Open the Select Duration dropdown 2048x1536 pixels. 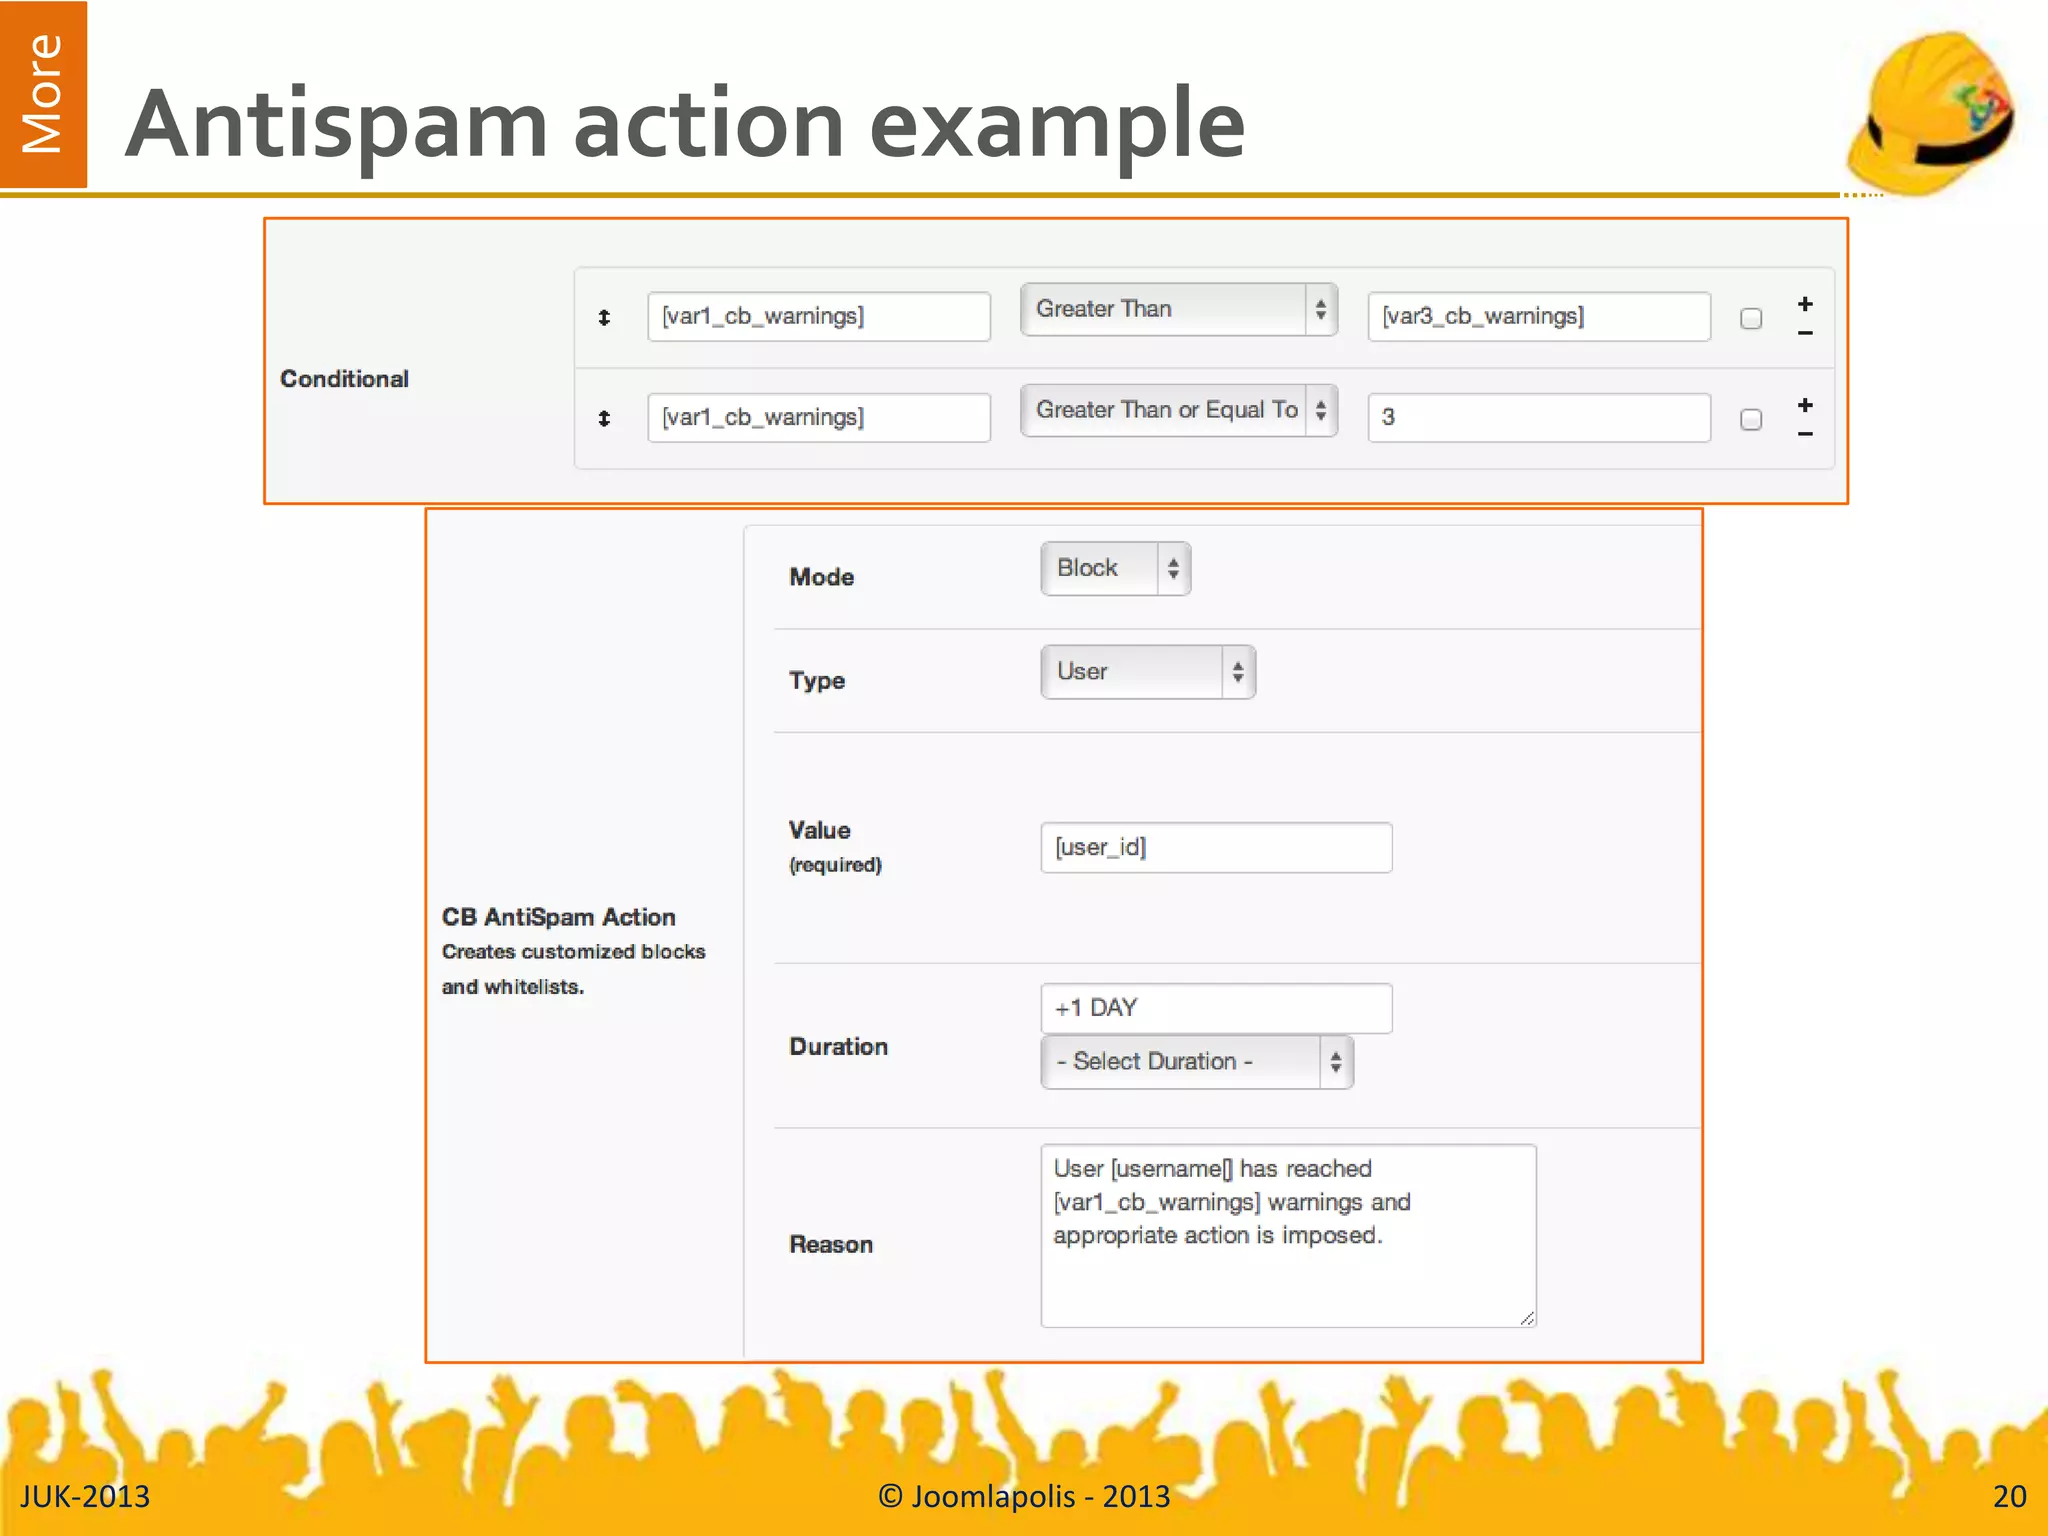(1197, 1062)
